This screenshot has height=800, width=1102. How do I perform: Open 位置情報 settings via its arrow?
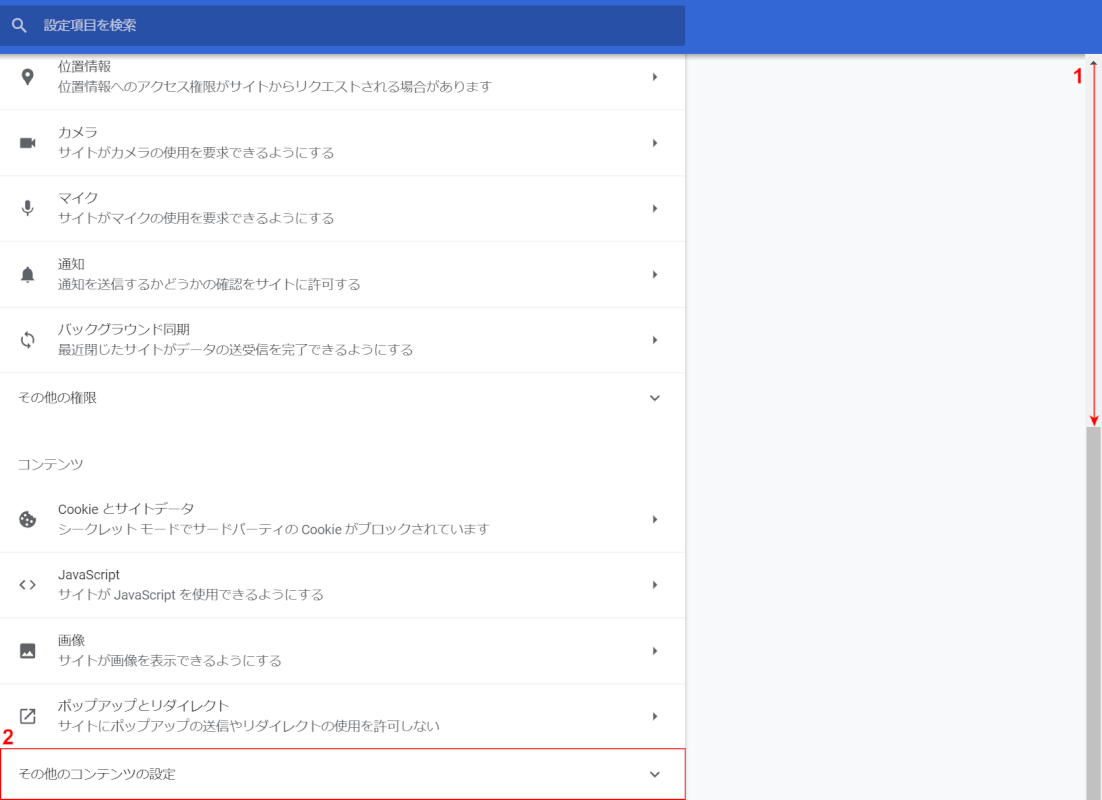tap(654, 77)
